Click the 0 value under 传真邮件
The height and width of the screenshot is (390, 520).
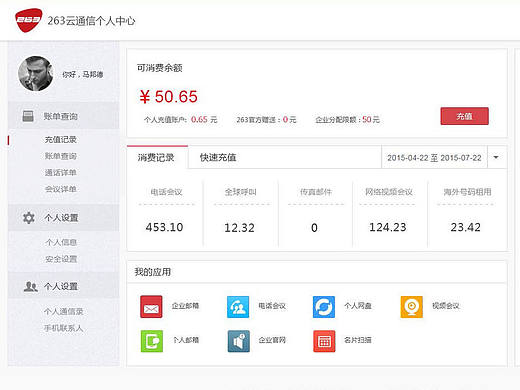[x=314, y=228]
